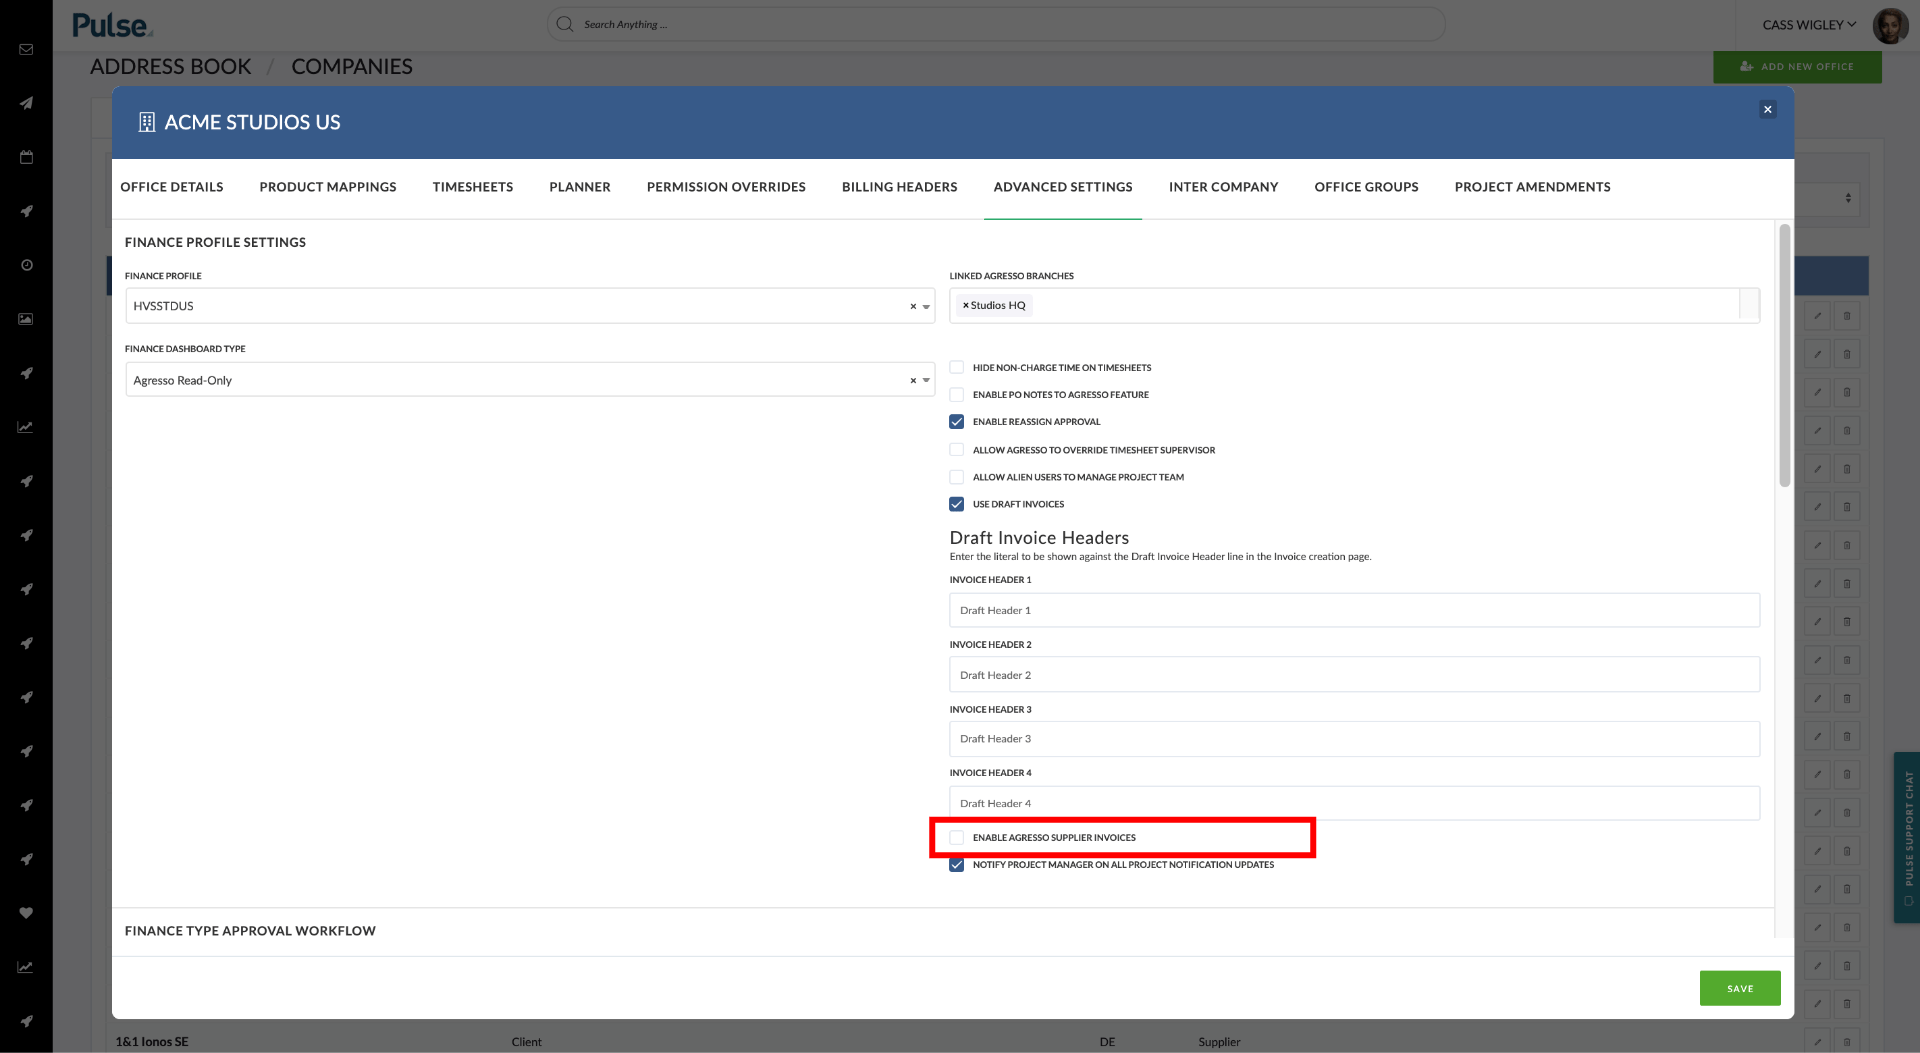Screen dimensions: 1920x1053
Task: Click the dialog's vertical scrollbar
Action: (1785, 355)
